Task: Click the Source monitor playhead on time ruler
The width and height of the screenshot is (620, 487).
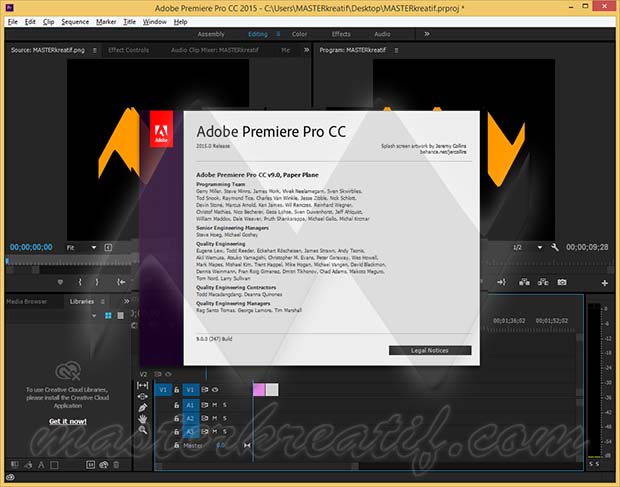Action: [x=7, y=260]
